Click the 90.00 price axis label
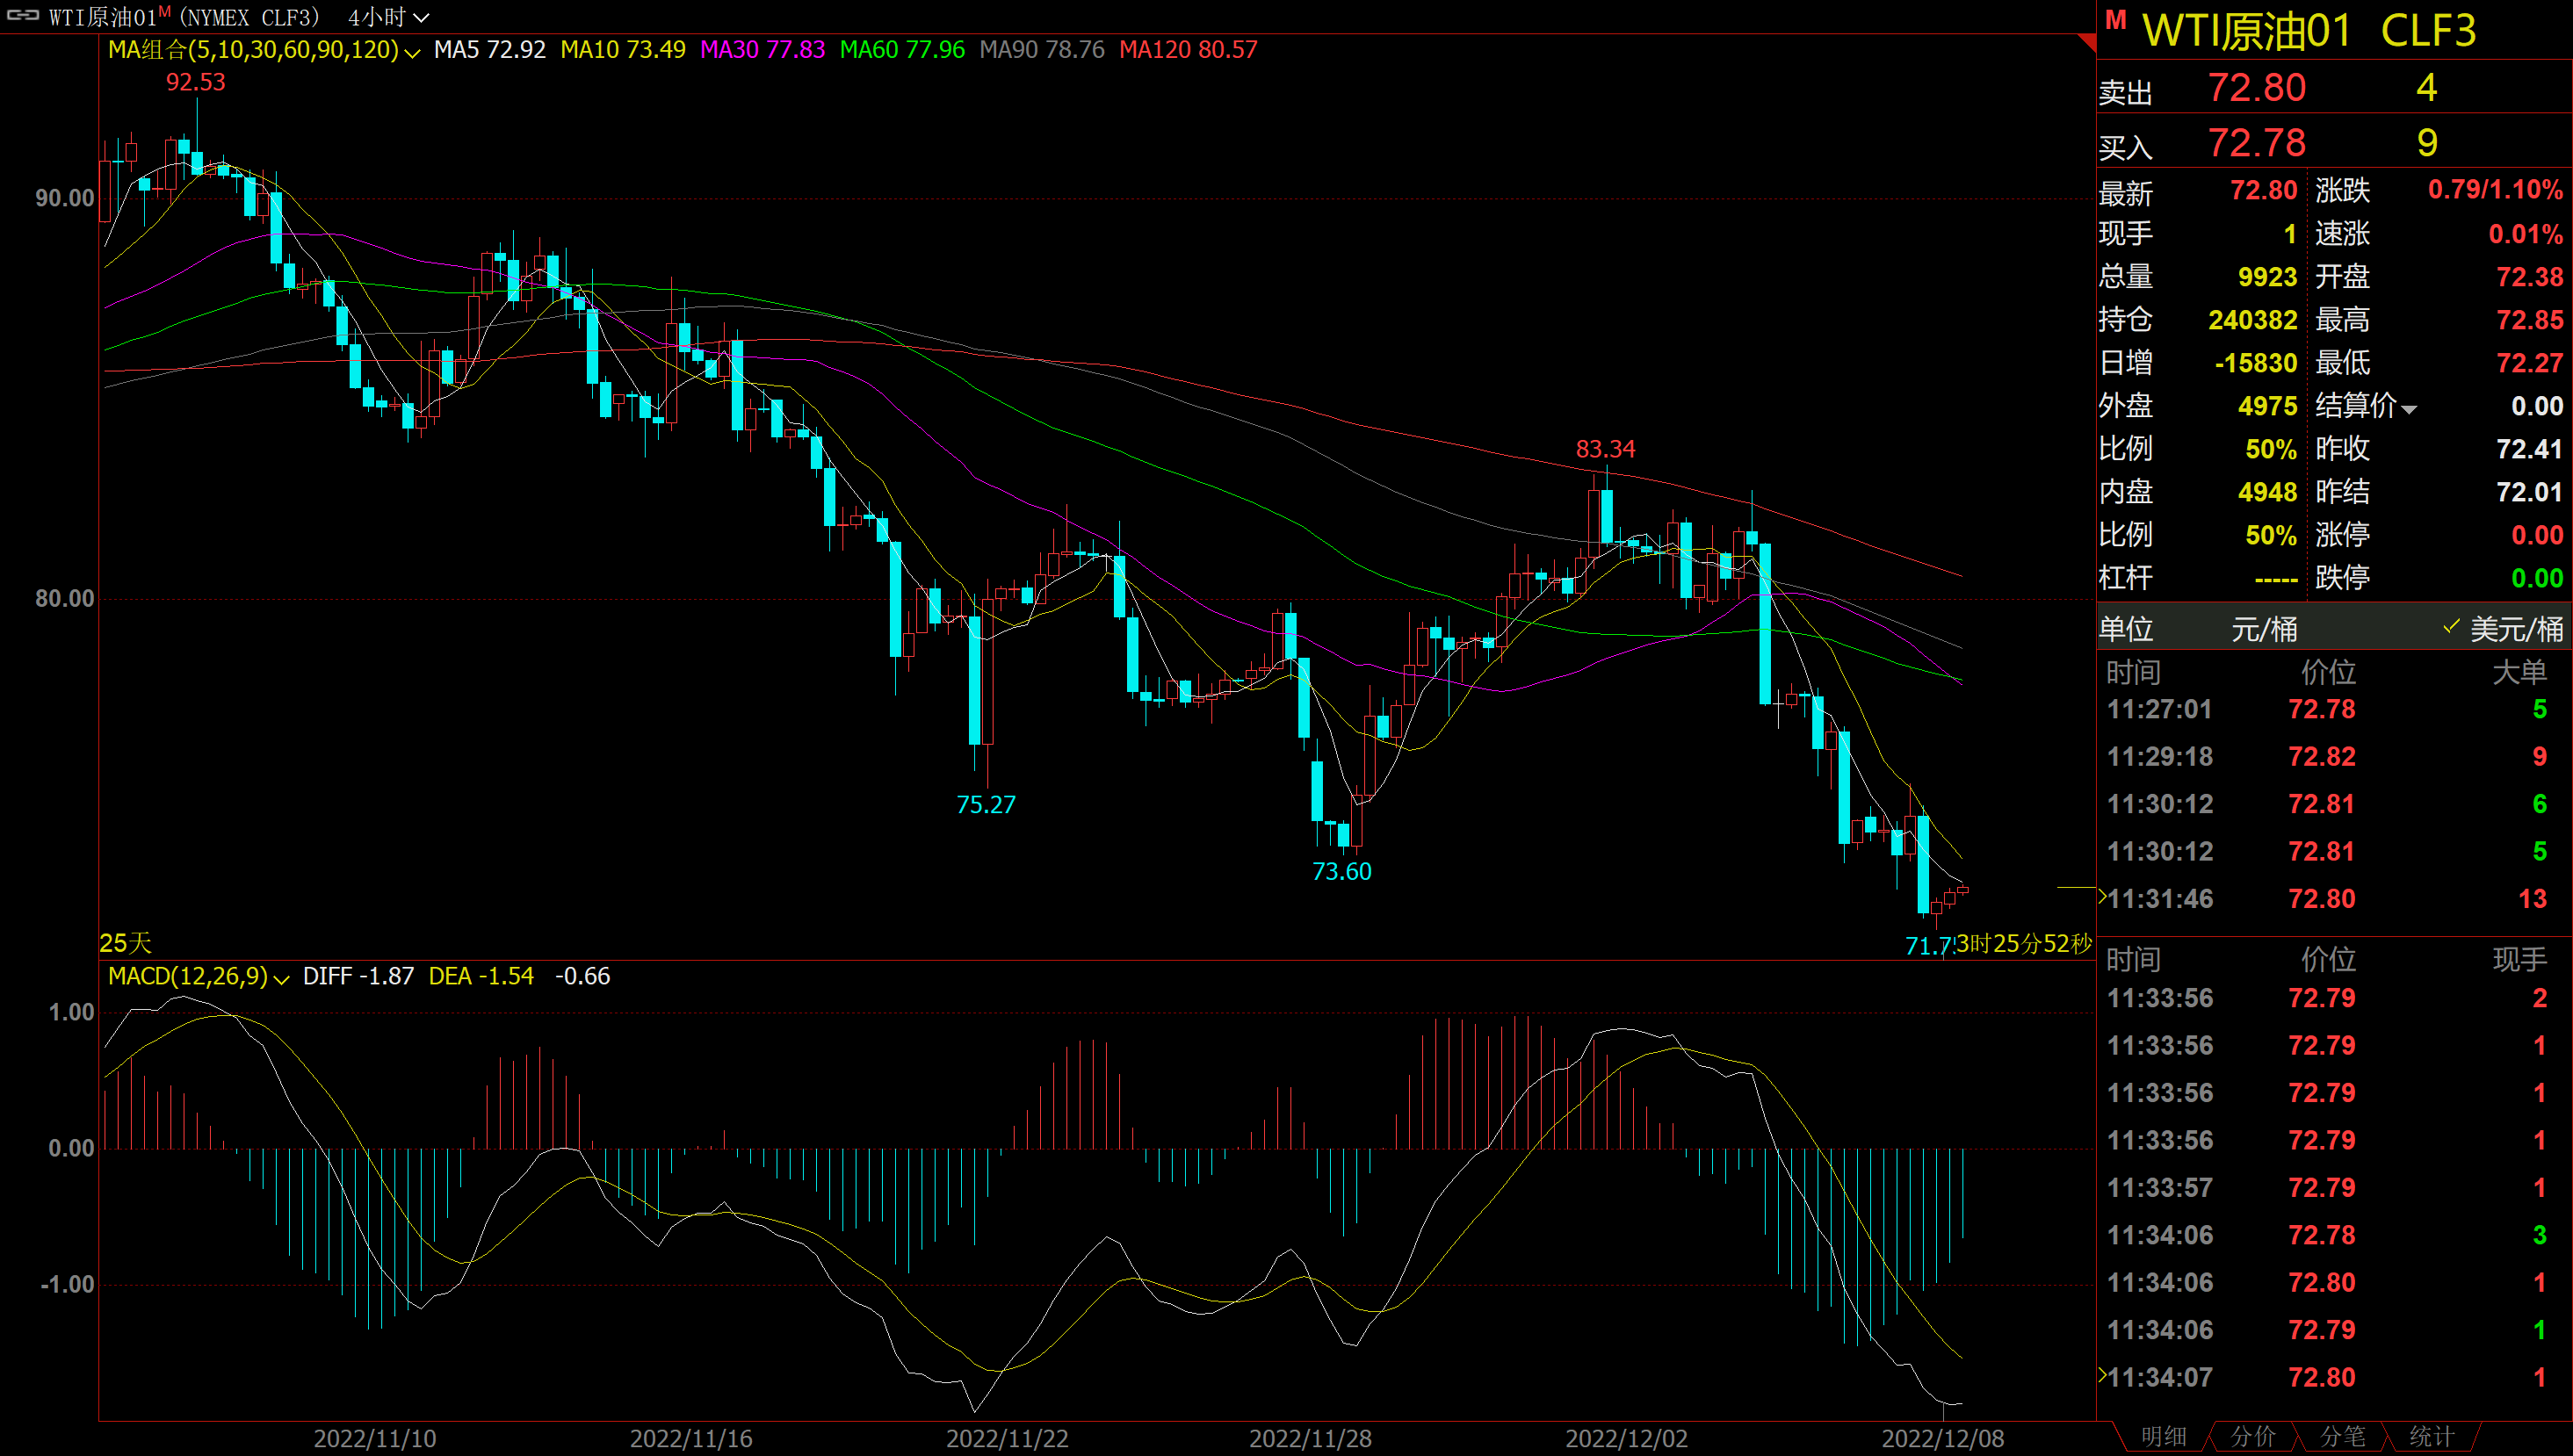This screenshot has height=1456, width=2573. pos(65,198)
